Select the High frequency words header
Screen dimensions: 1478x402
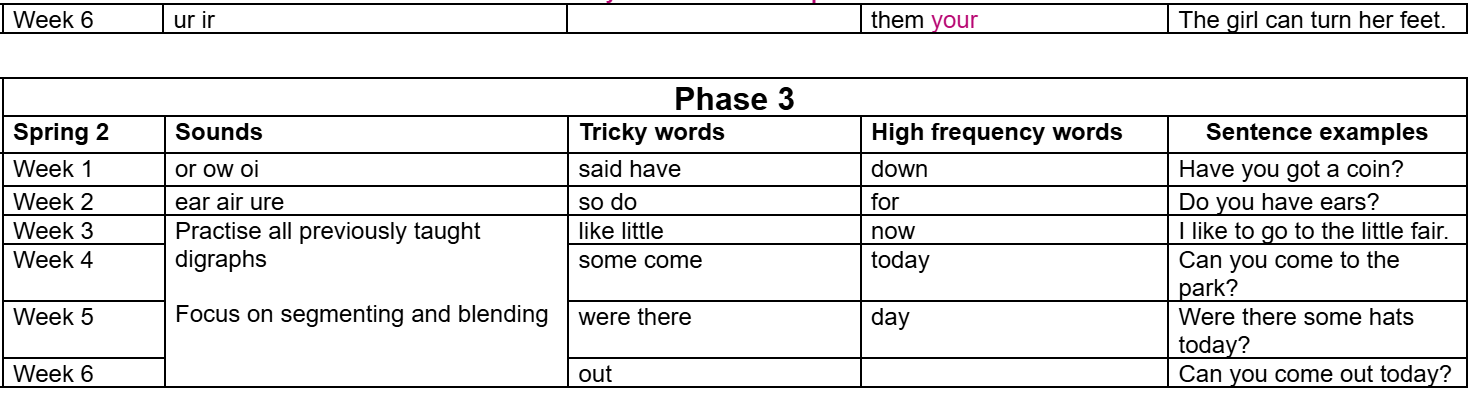click(997, 132)
